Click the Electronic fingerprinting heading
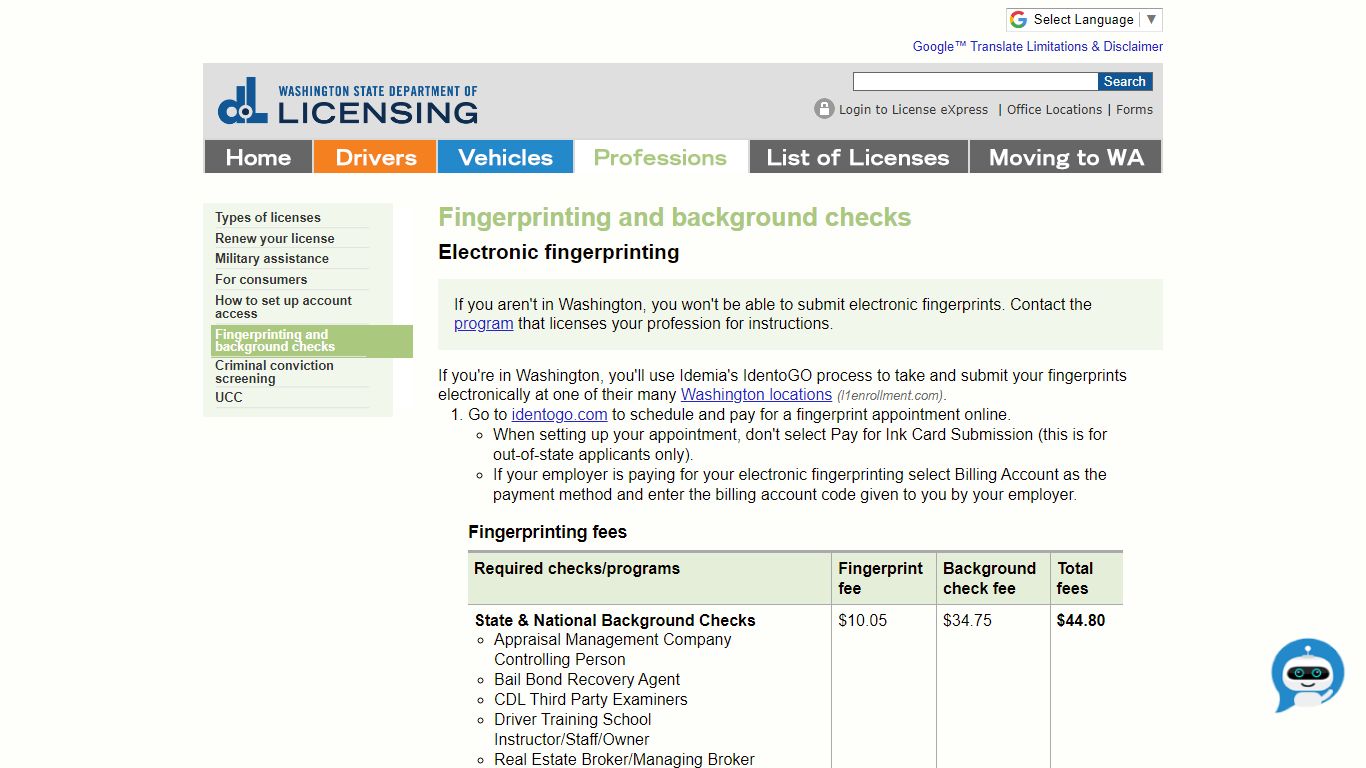Screen dimensions: 1366x768 pos(559,252)
